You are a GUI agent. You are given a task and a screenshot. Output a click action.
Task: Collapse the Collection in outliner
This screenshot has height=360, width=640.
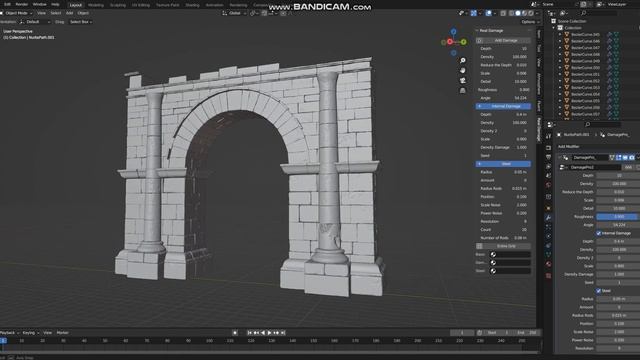click(554, 28)
